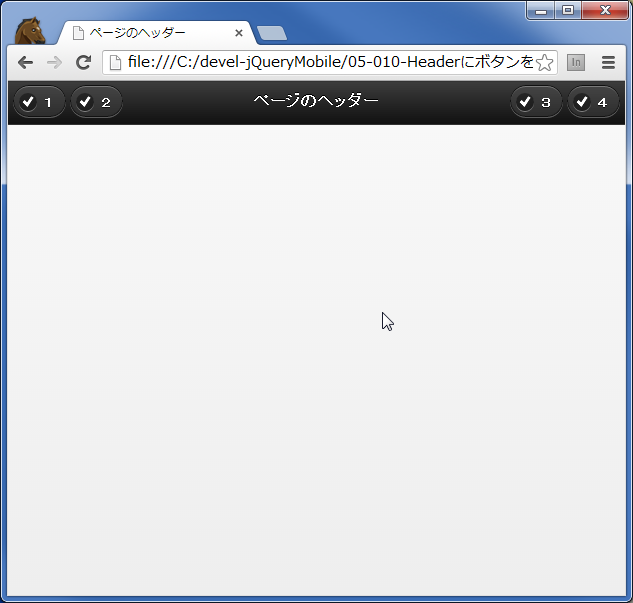633x603 pixels.
Task: Click the page icon in address bar
Action: coord(115,63)
